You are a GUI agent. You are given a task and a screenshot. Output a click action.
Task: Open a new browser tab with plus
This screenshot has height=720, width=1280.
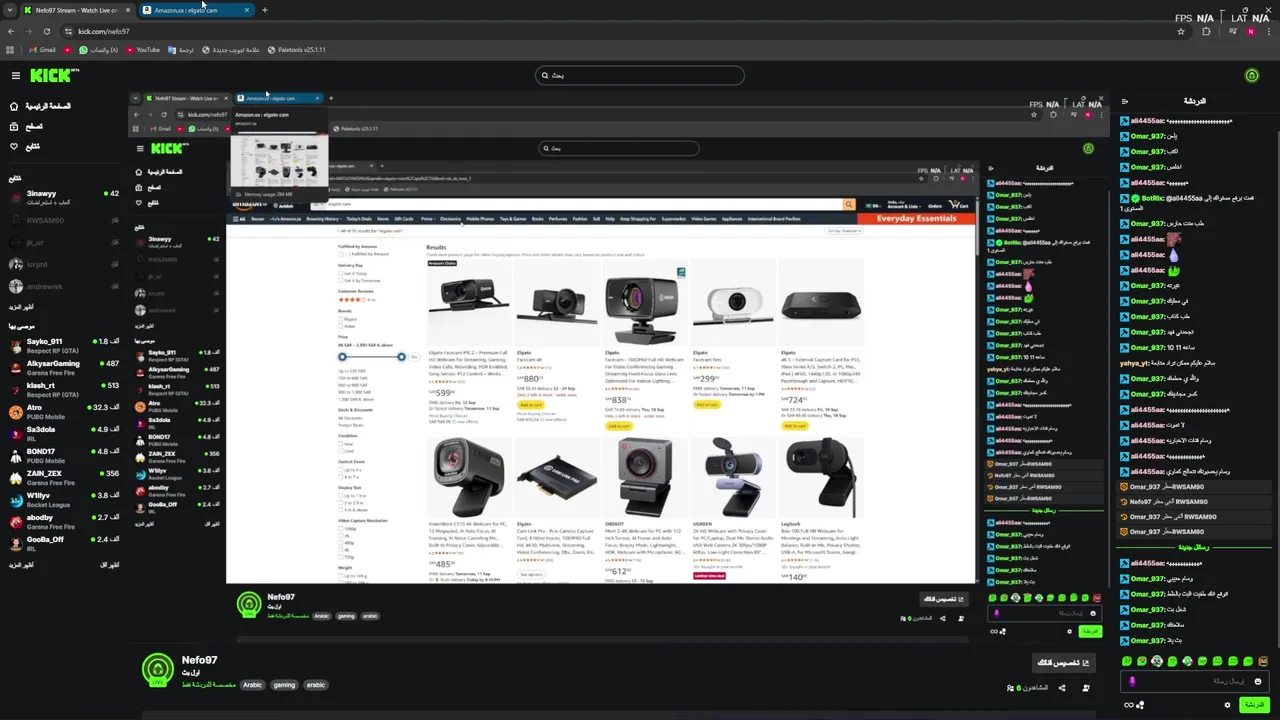[x=264, y=10]
